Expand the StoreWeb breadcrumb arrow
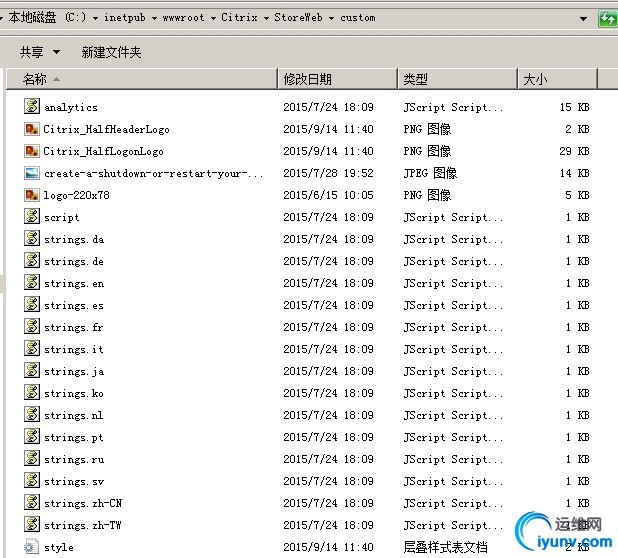 pyautogui.click(x=331, y=18)
